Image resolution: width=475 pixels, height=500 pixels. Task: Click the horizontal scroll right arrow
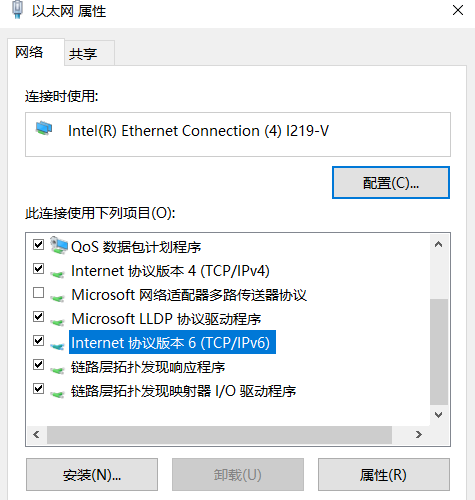tap(419, 435)
